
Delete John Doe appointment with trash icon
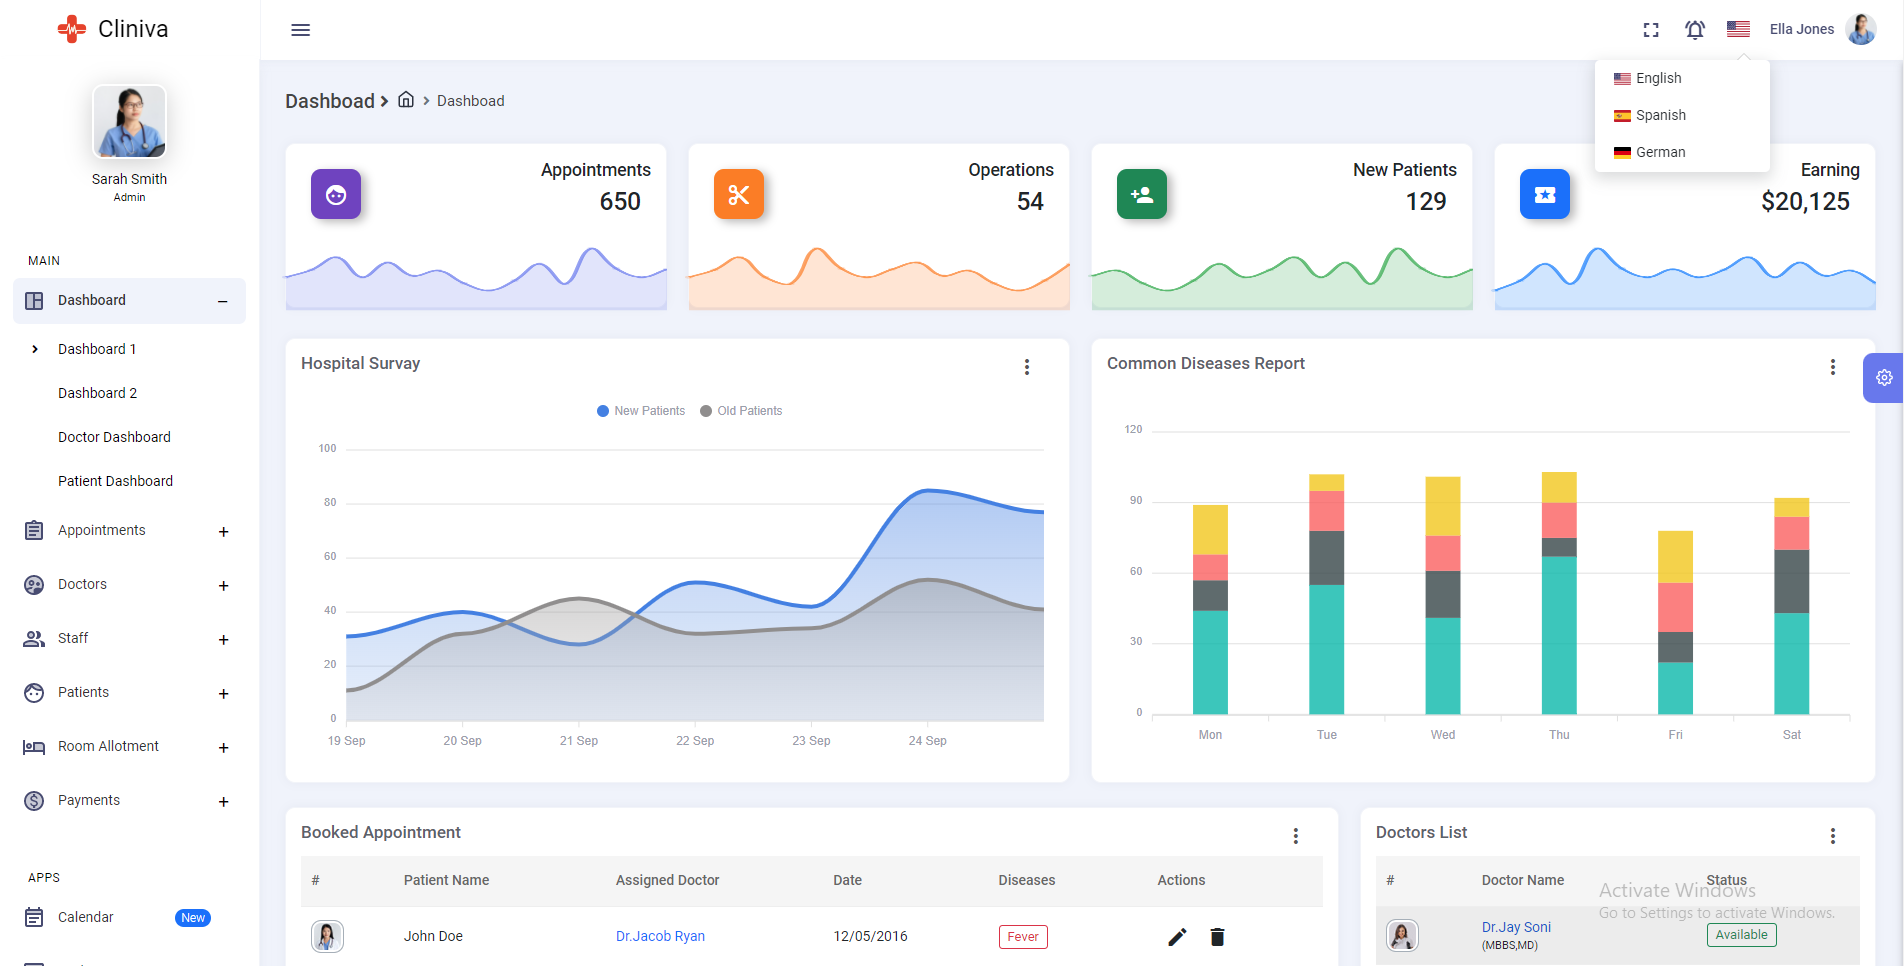(1217, 937)
